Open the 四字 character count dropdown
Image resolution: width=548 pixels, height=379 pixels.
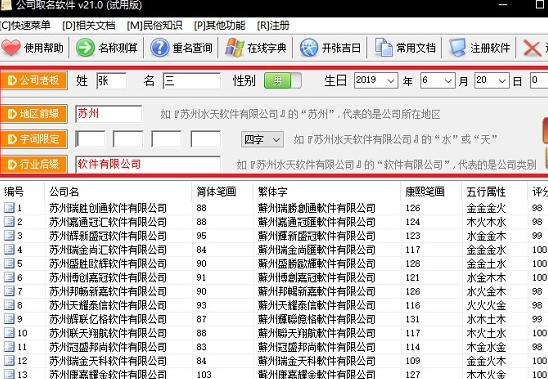(x=262, y=140)
